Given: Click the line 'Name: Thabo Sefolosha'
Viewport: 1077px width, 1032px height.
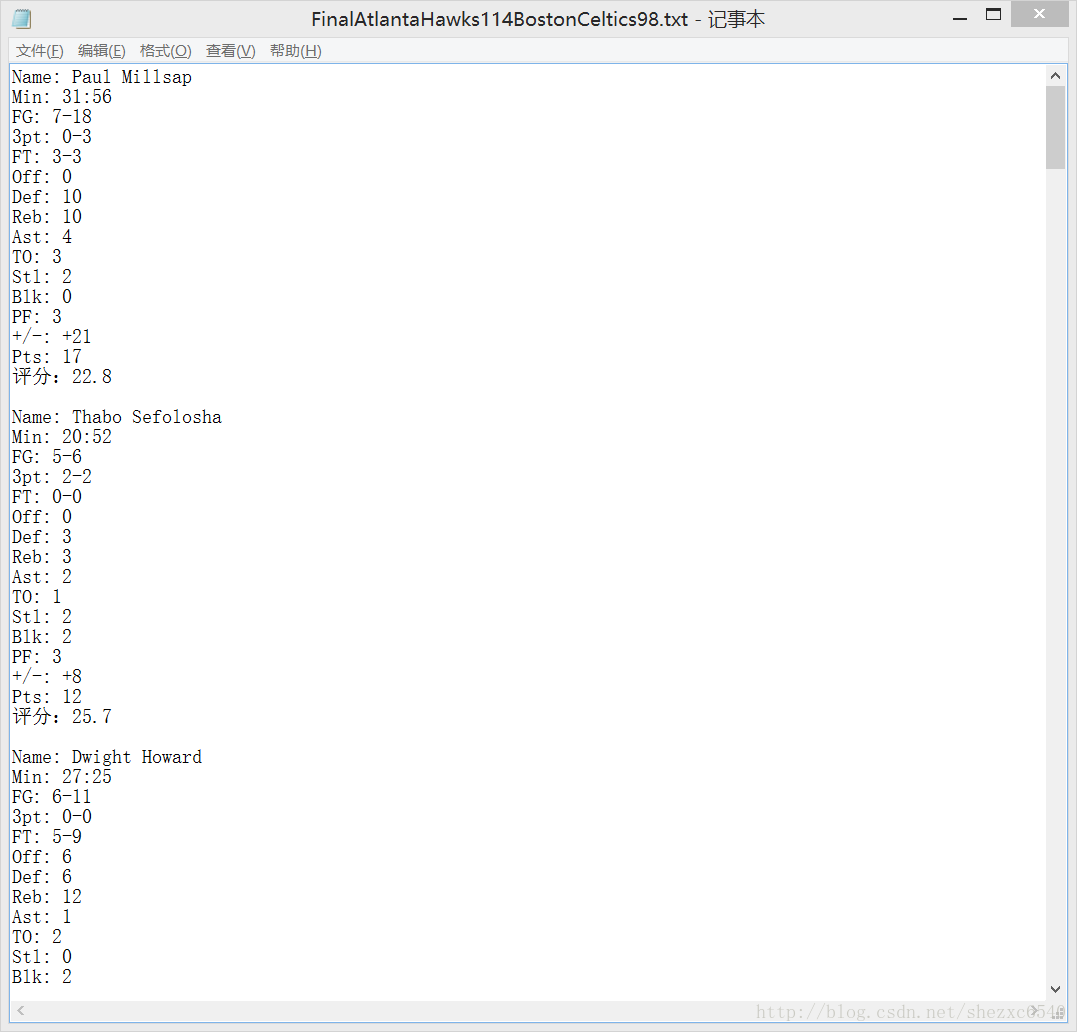Looking at the screenshot, I should [117, 417].
